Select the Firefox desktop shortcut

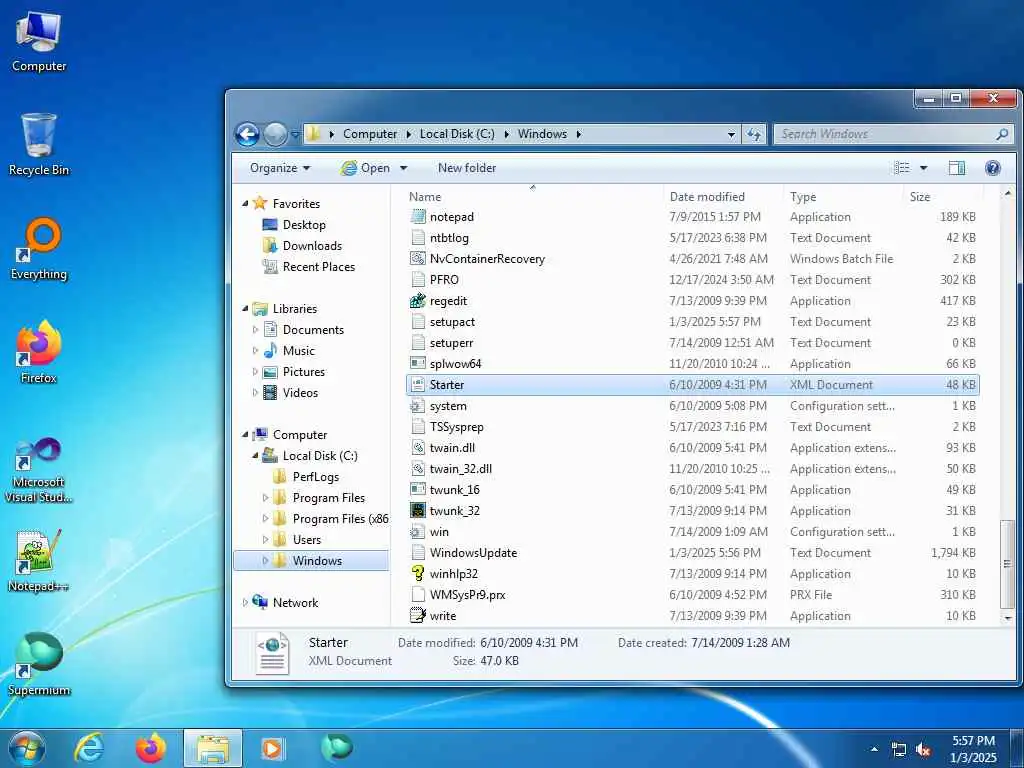39,353
